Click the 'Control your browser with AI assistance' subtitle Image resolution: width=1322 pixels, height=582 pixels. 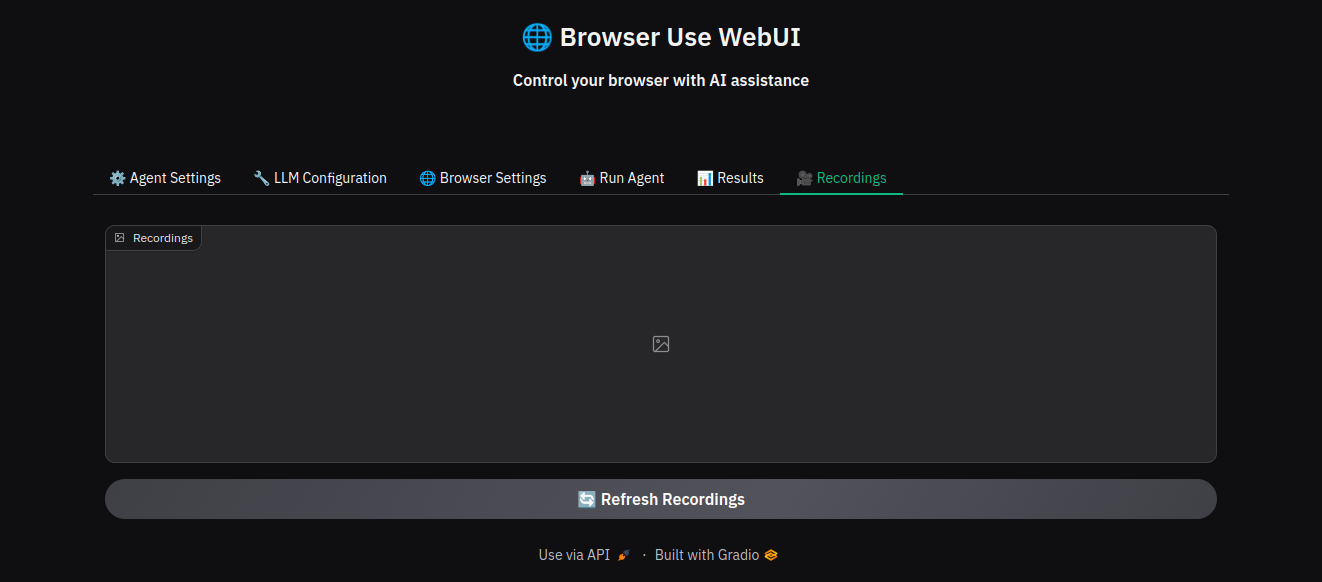tap(661, 80)
